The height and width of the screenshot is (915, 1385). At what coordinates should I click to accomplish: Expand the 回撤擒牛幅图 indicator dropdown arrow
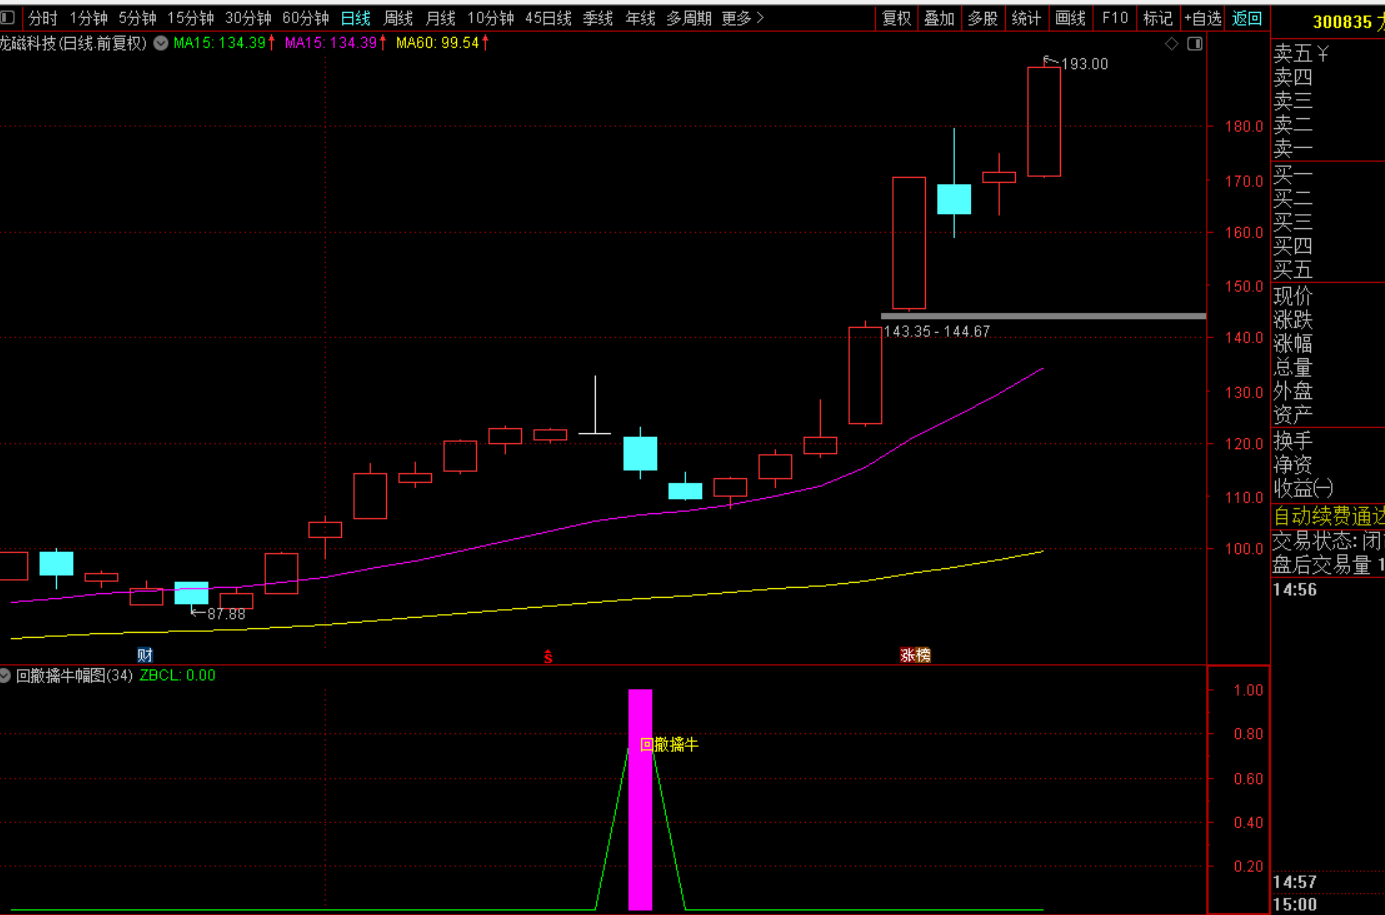5,676
